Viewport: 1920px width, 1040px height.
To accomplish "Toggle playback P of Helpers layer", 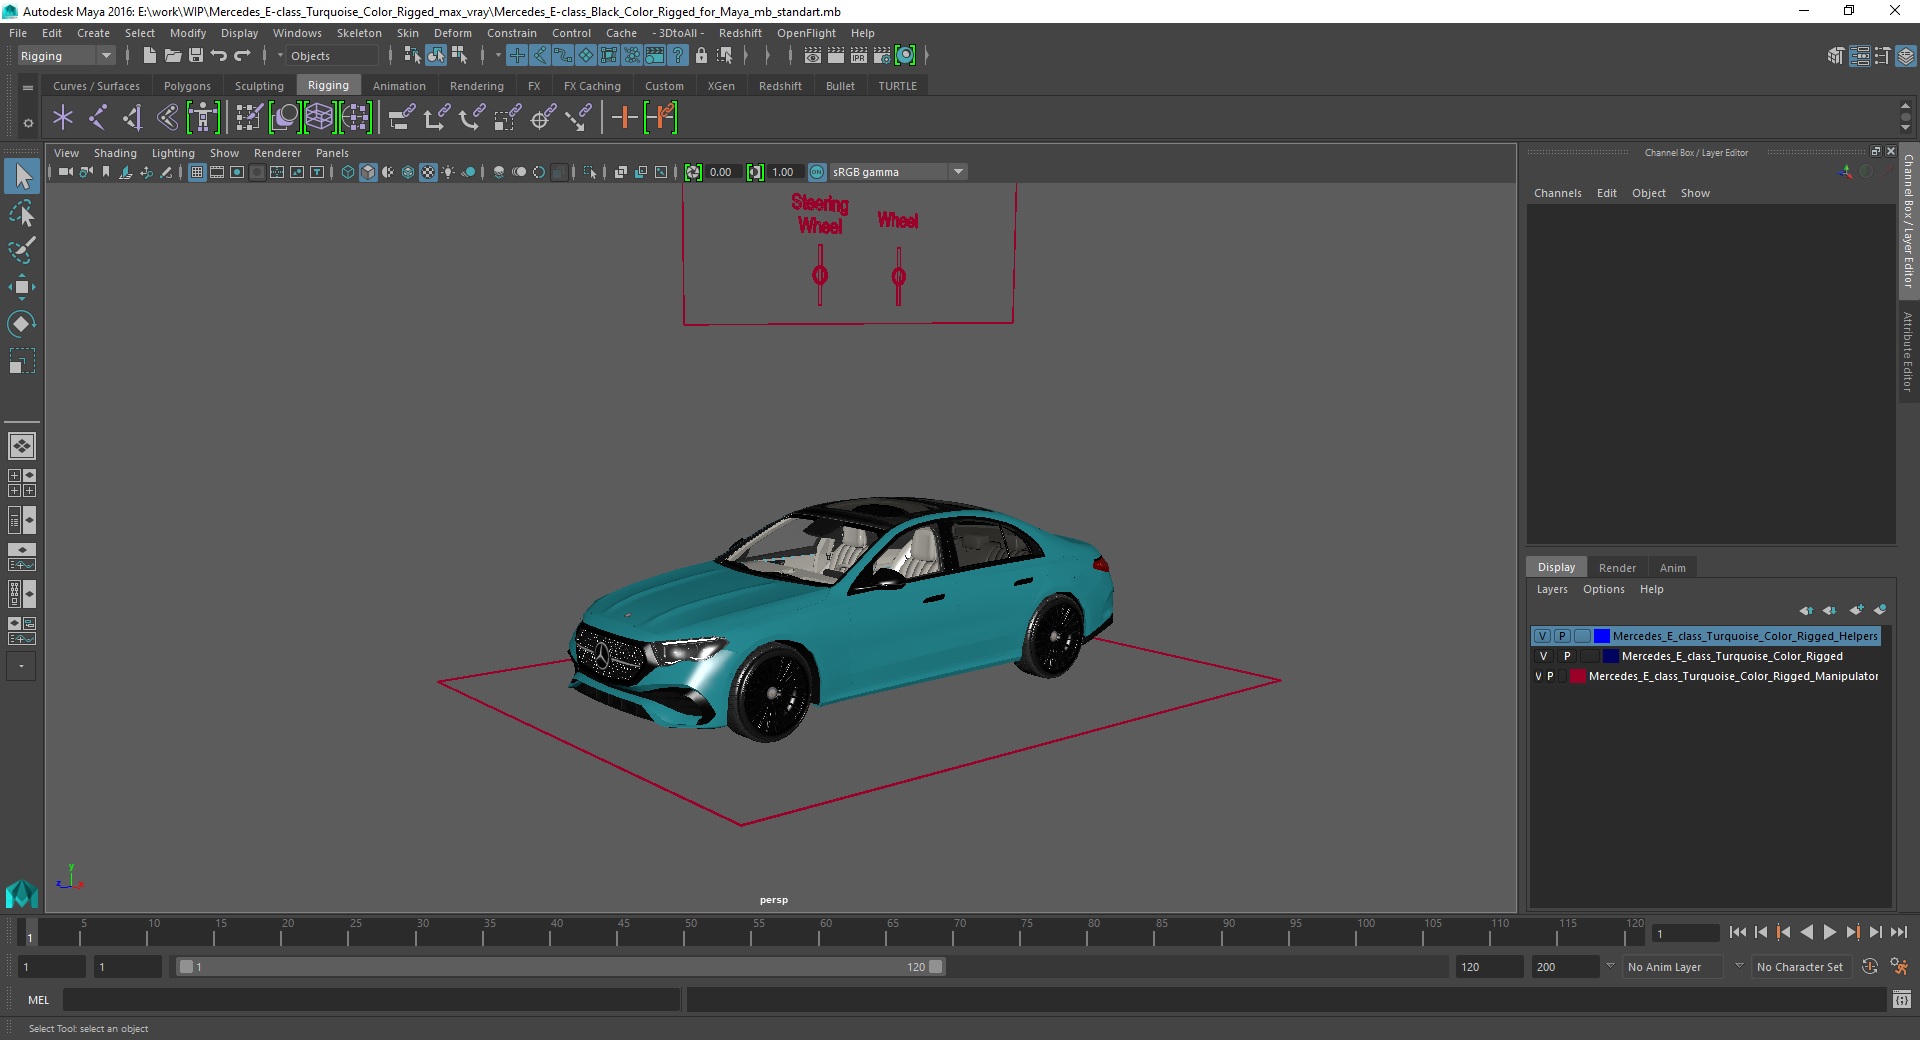I will (x=1562, y=636).
